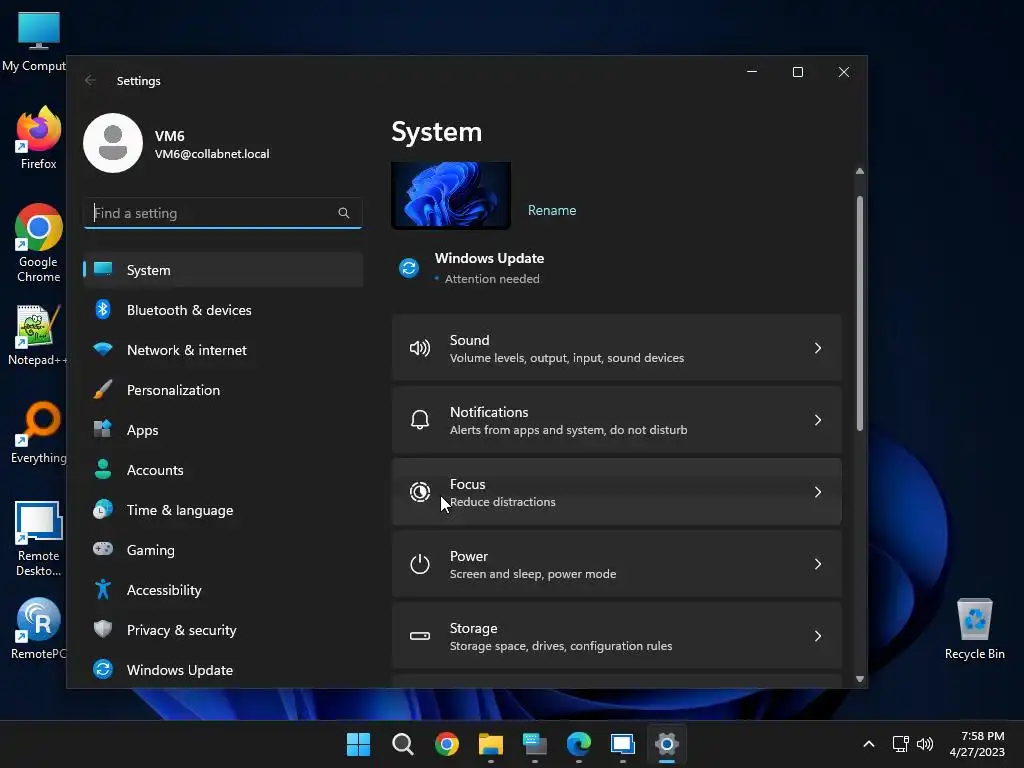Image resolution: width=1024 pixels, height=768 pixels.
Task: Click the Gaming controller icon
Action: [103, 549]
